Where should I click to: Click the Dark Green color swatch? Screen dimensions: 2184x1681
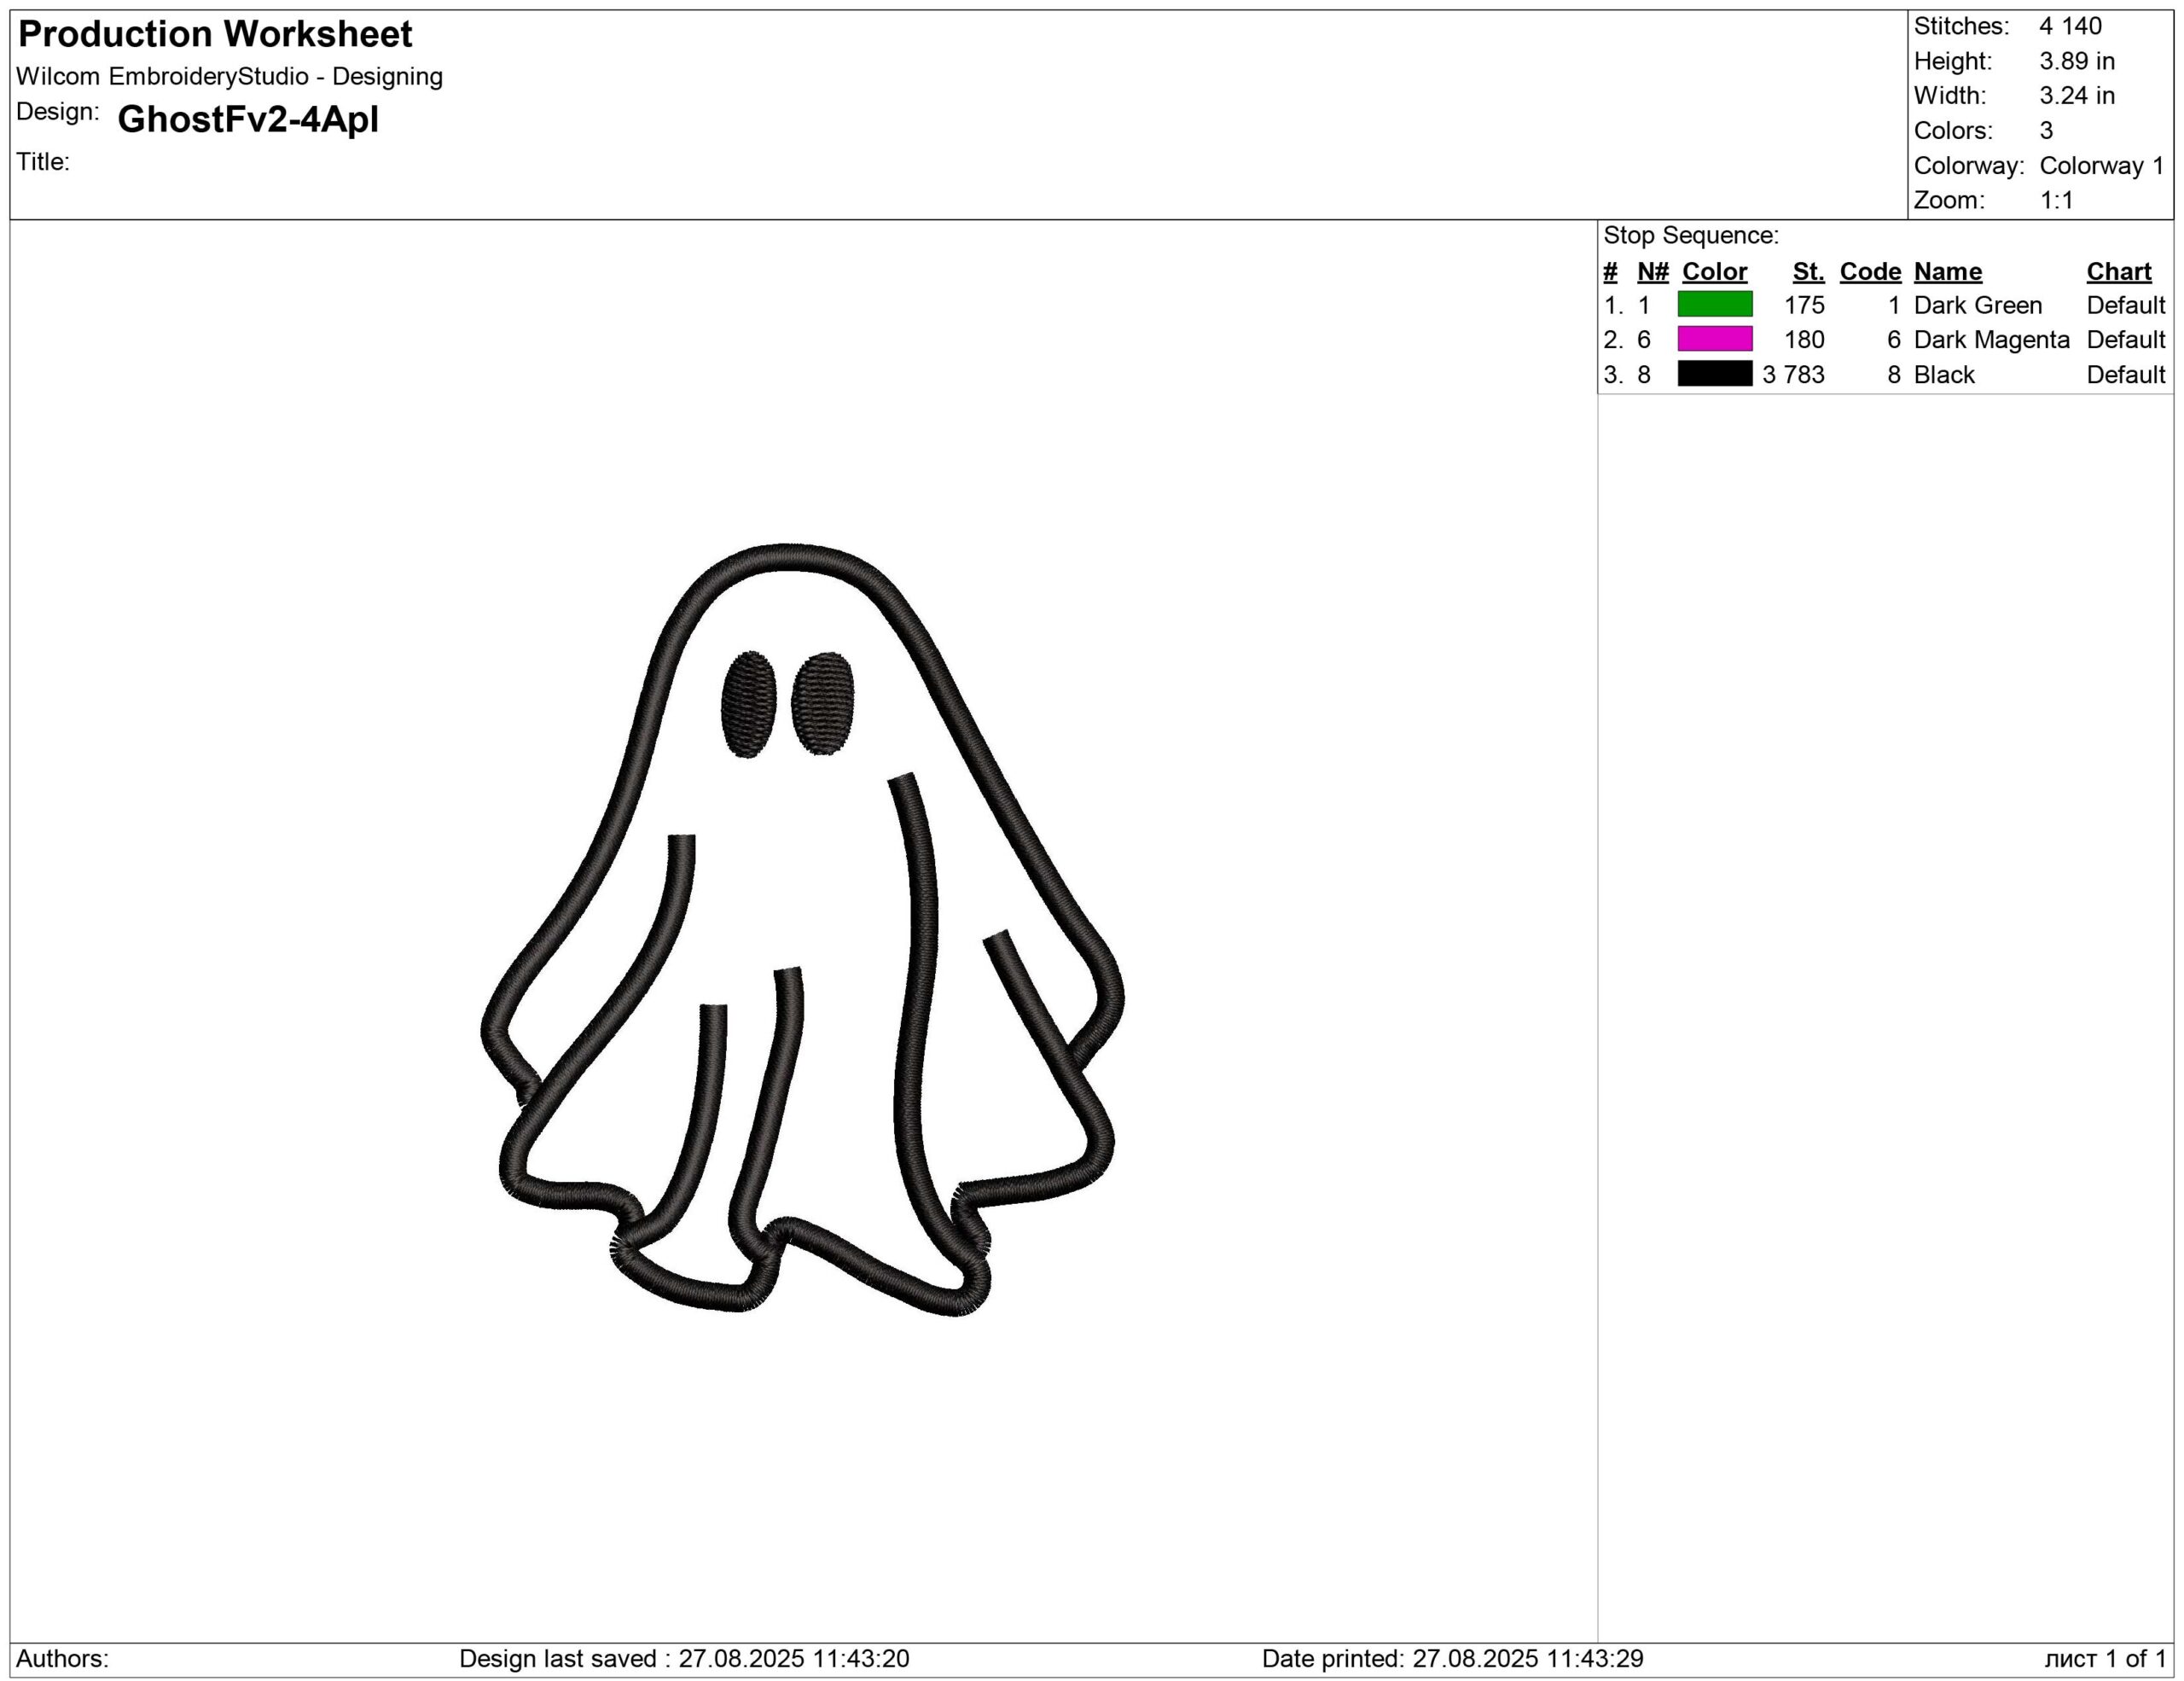click(x=1714, y=305)
